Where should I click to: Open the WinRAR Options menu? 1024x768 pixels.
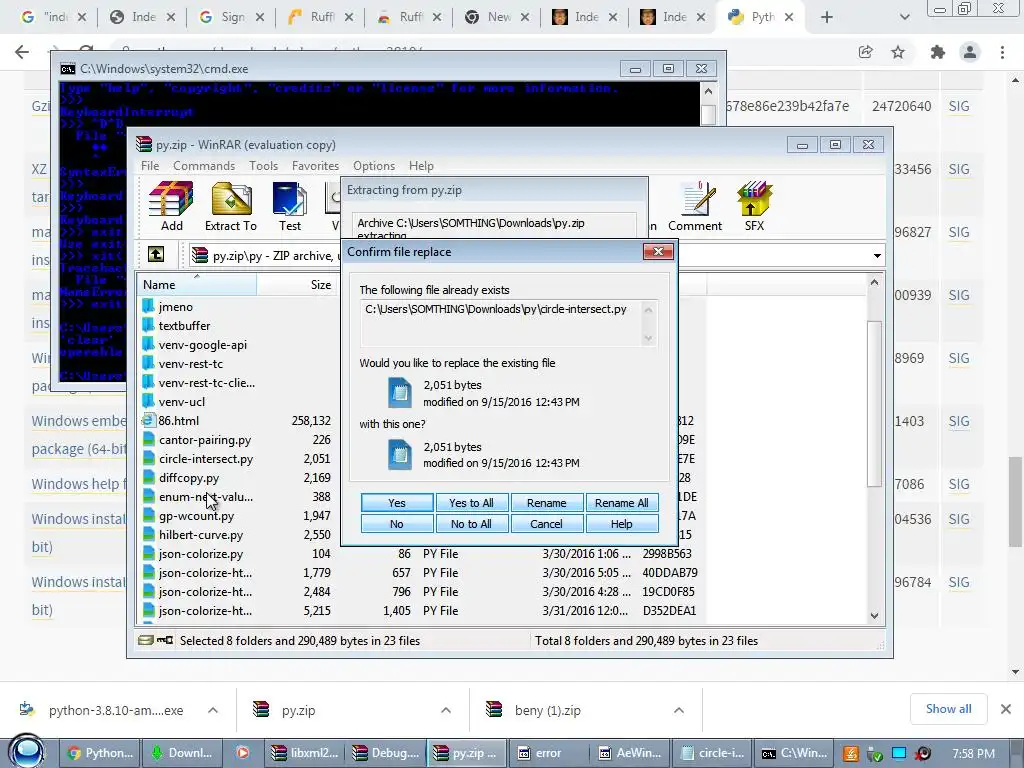coord(374,166)
